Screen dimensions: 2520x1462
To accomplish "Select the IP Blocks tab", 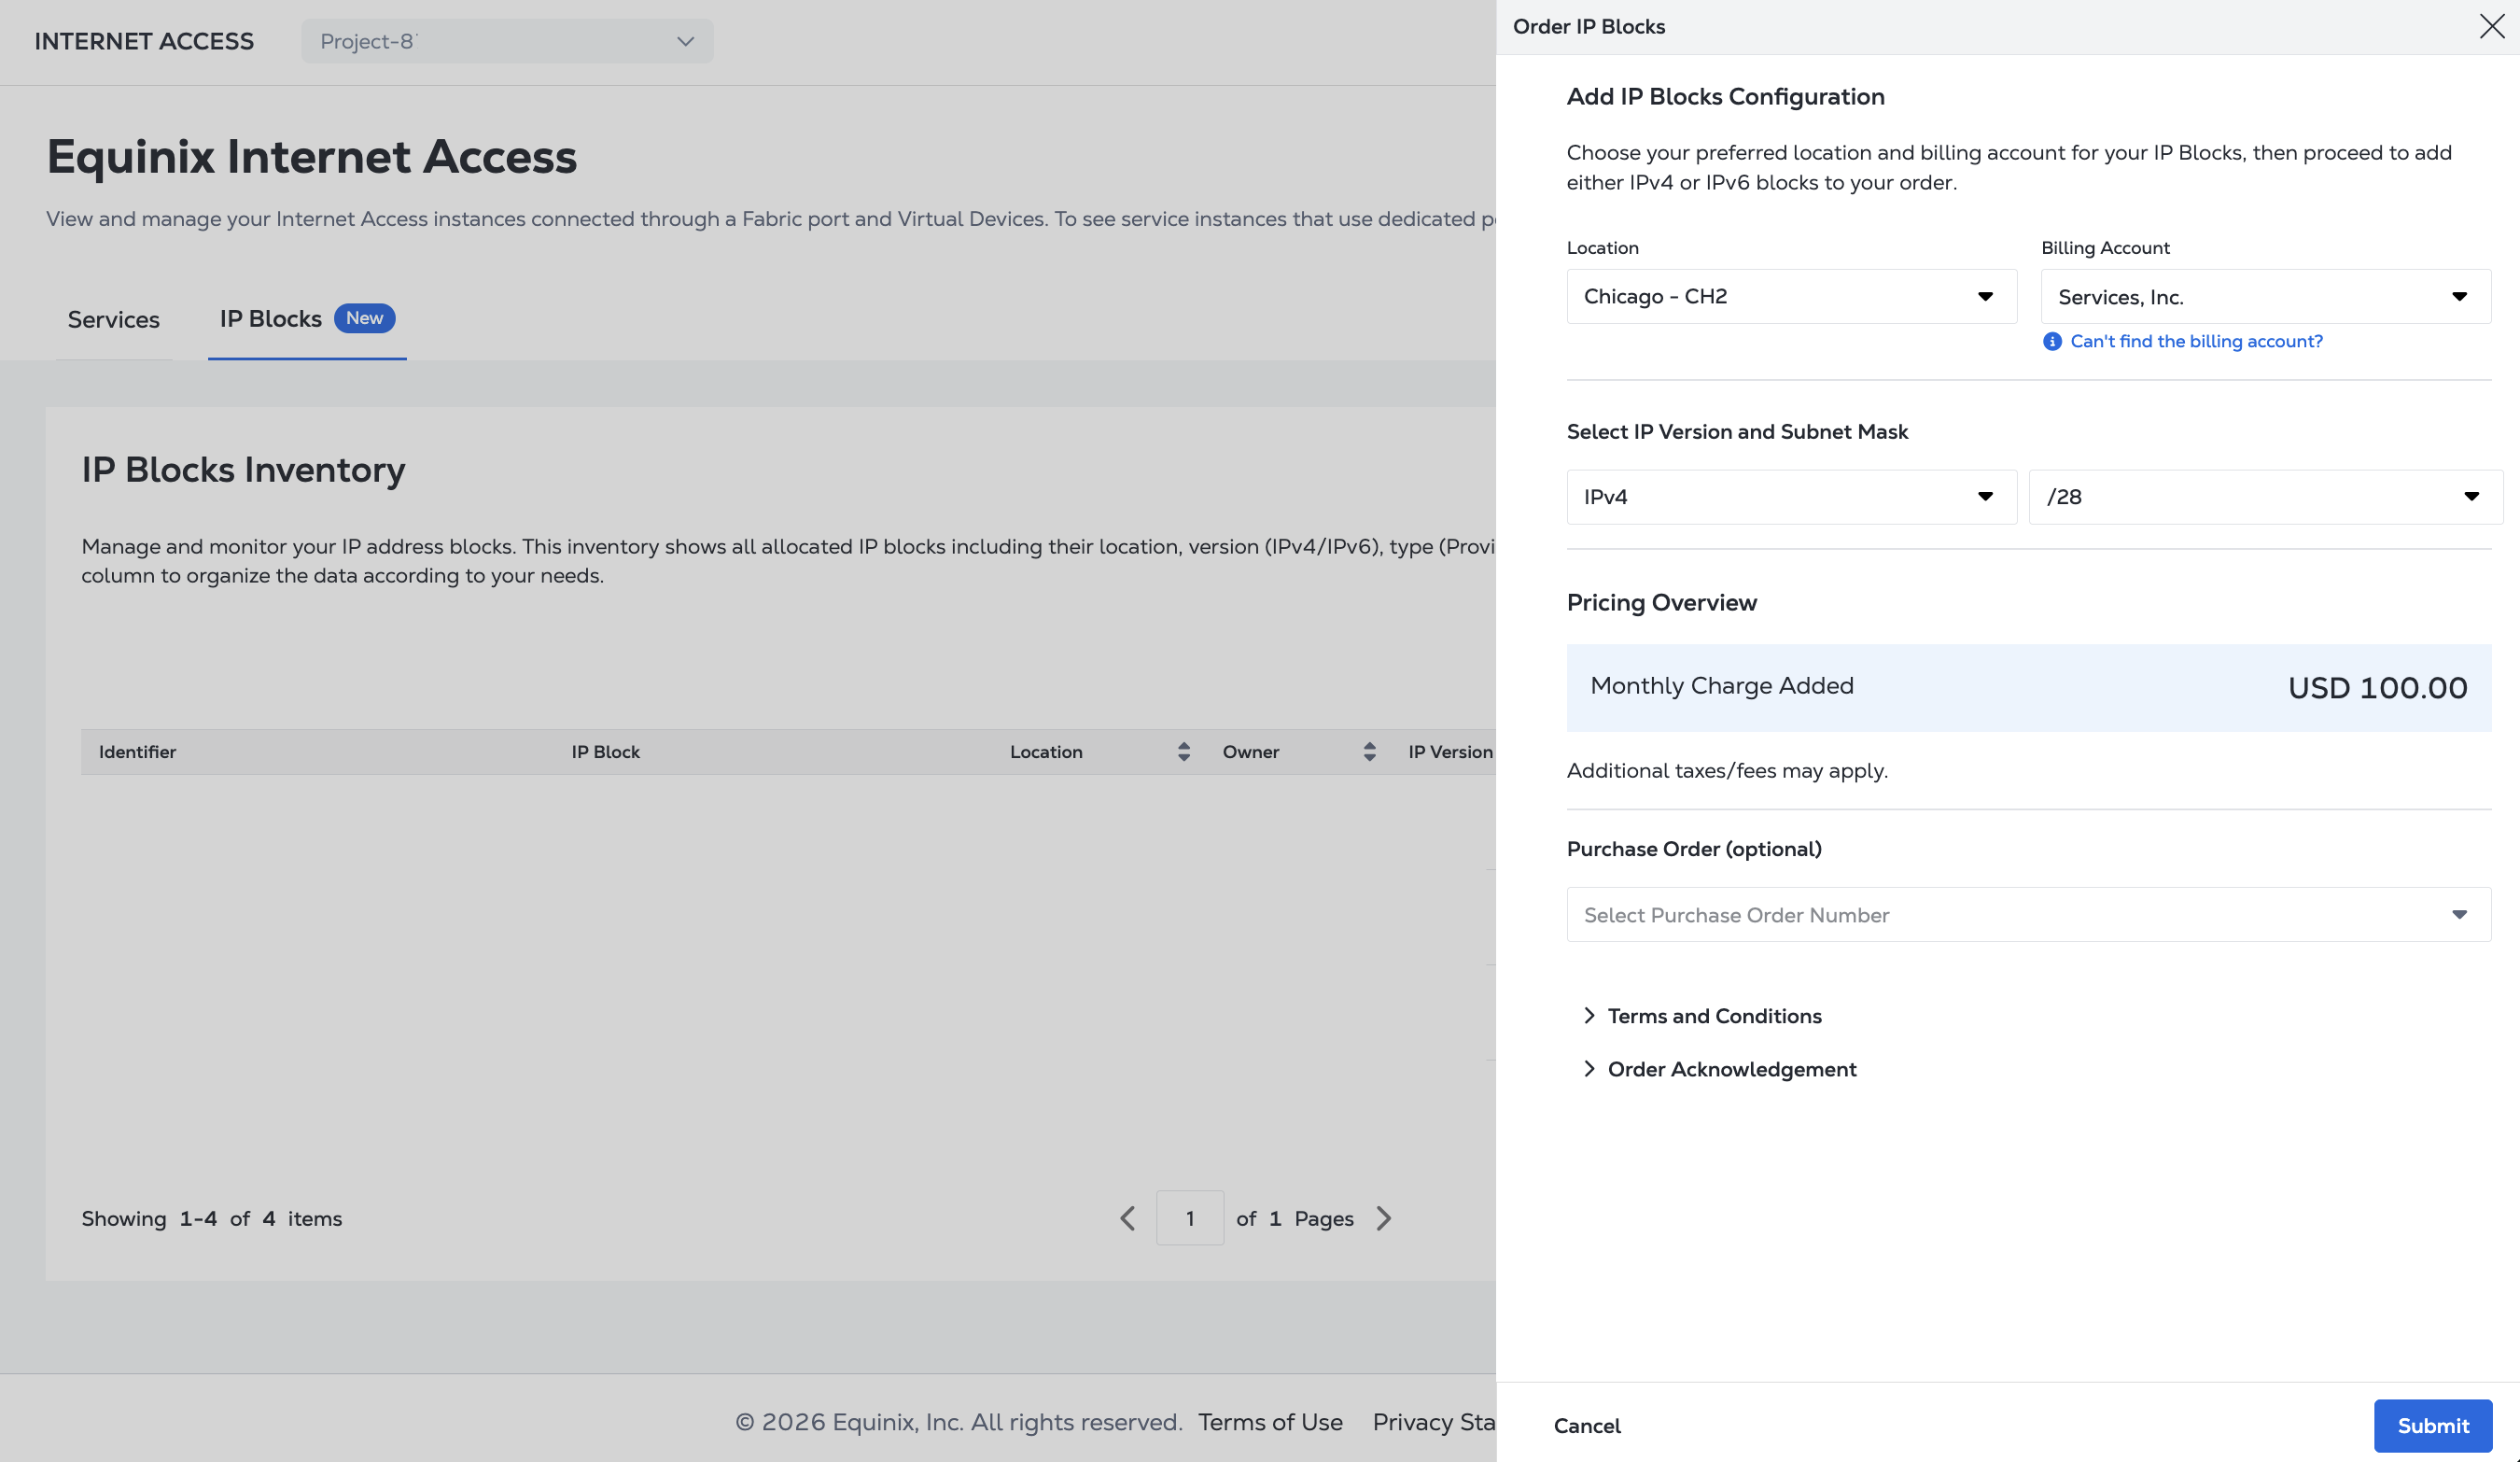I will tap(307, 319).
